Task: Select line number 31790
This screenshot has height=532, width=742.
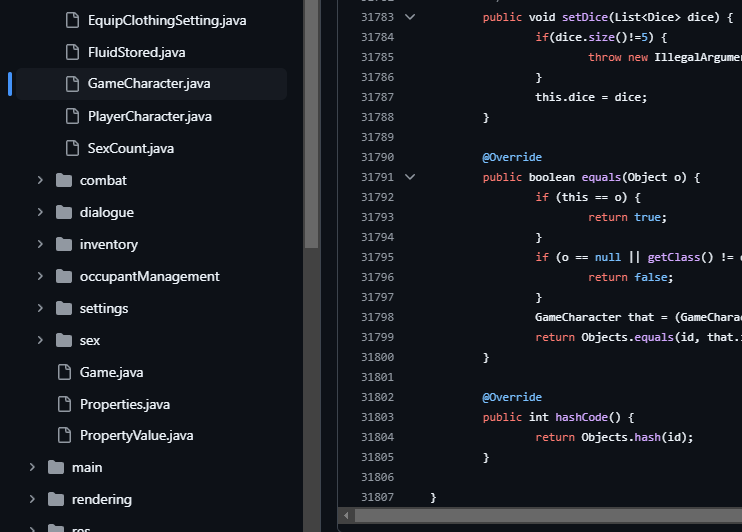Action: (x=377, y=157)
